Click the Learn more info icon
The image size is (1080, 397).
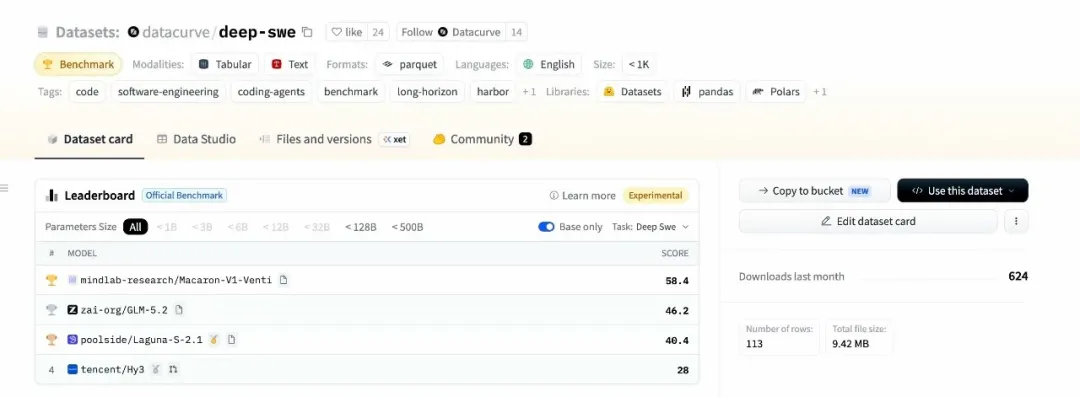coord(554,196)
